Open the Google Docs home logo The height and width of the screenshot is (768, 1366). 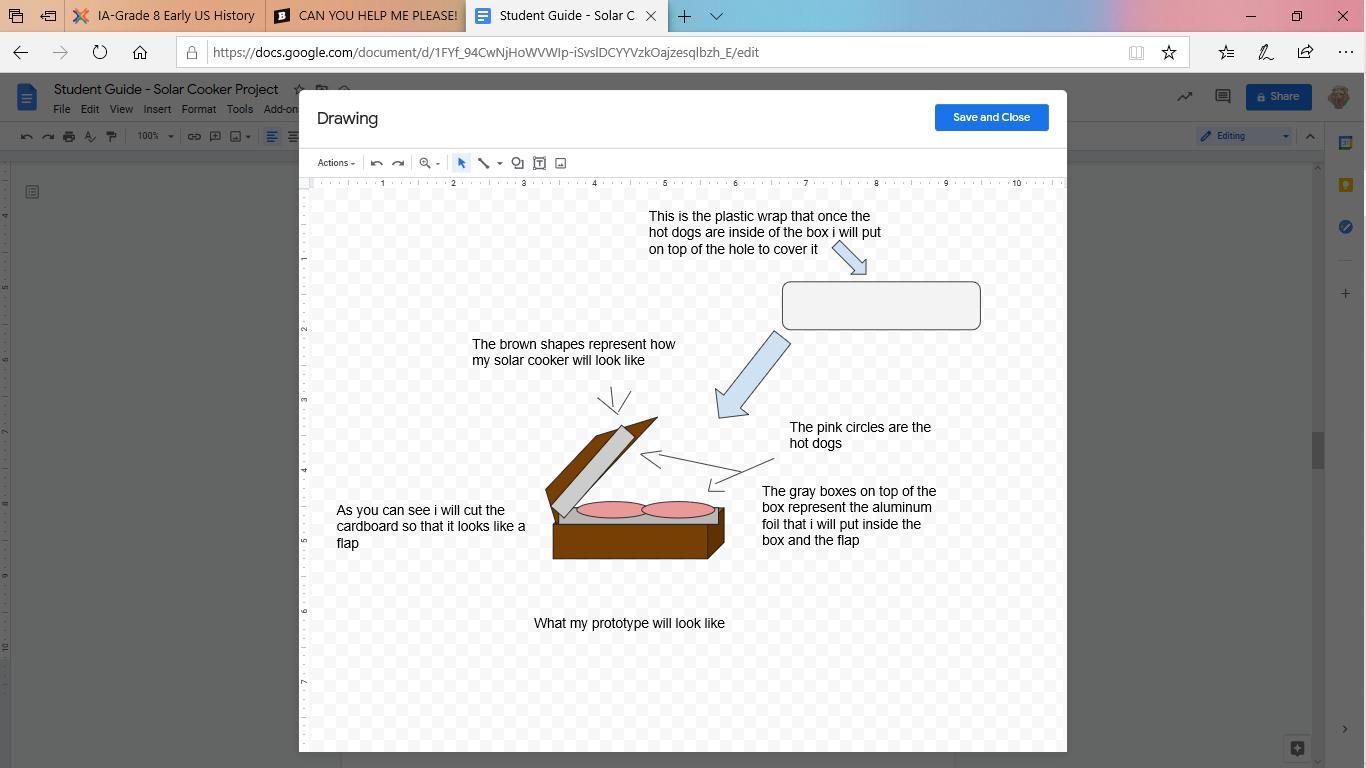pos(27,97)
